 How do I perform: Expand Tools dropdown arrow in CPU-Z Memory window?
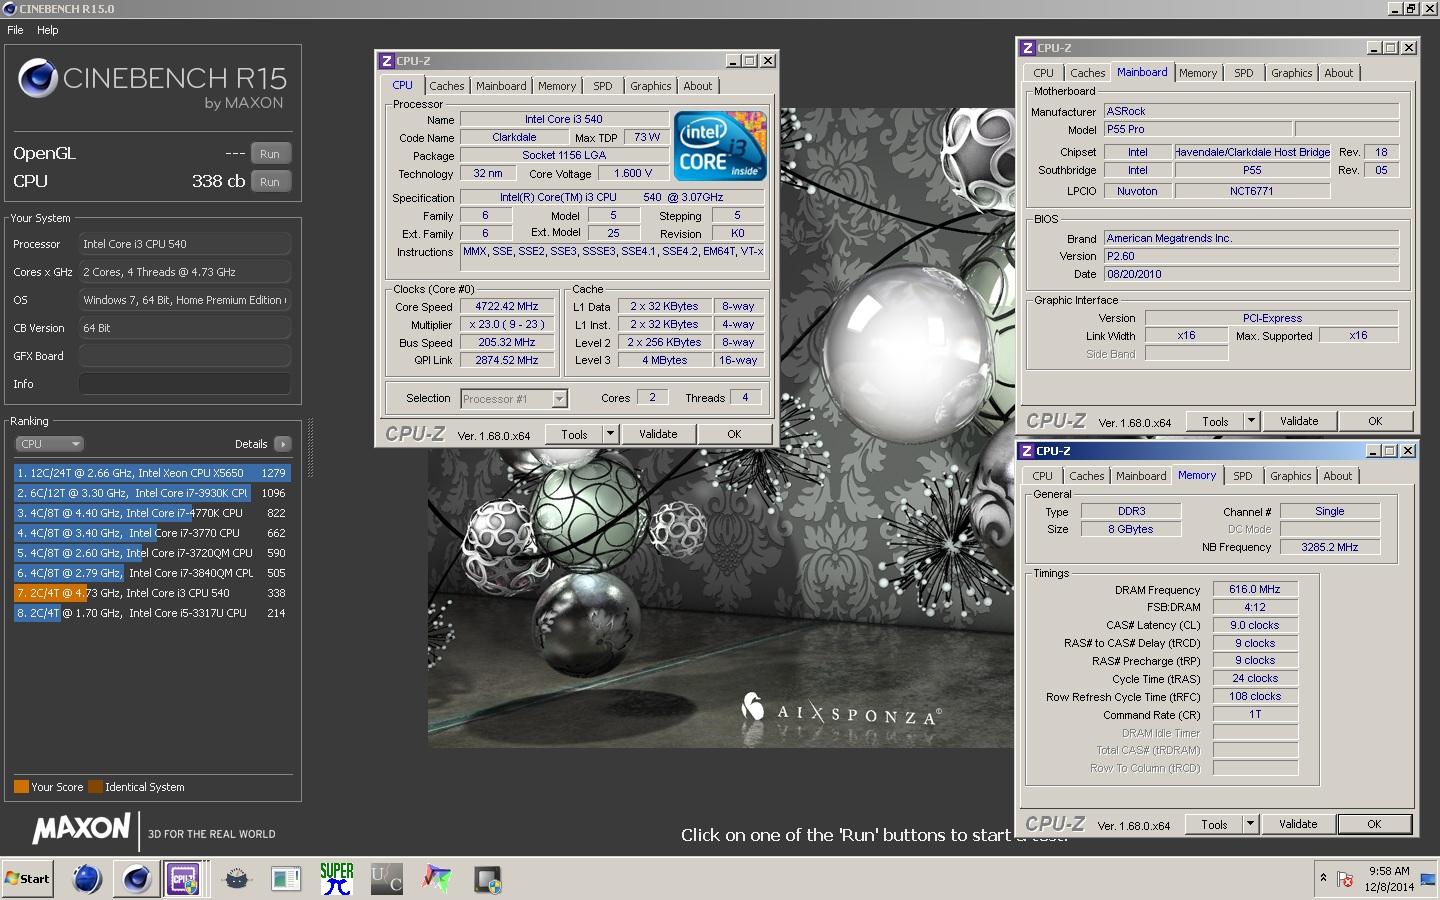tap(1250, 824)
